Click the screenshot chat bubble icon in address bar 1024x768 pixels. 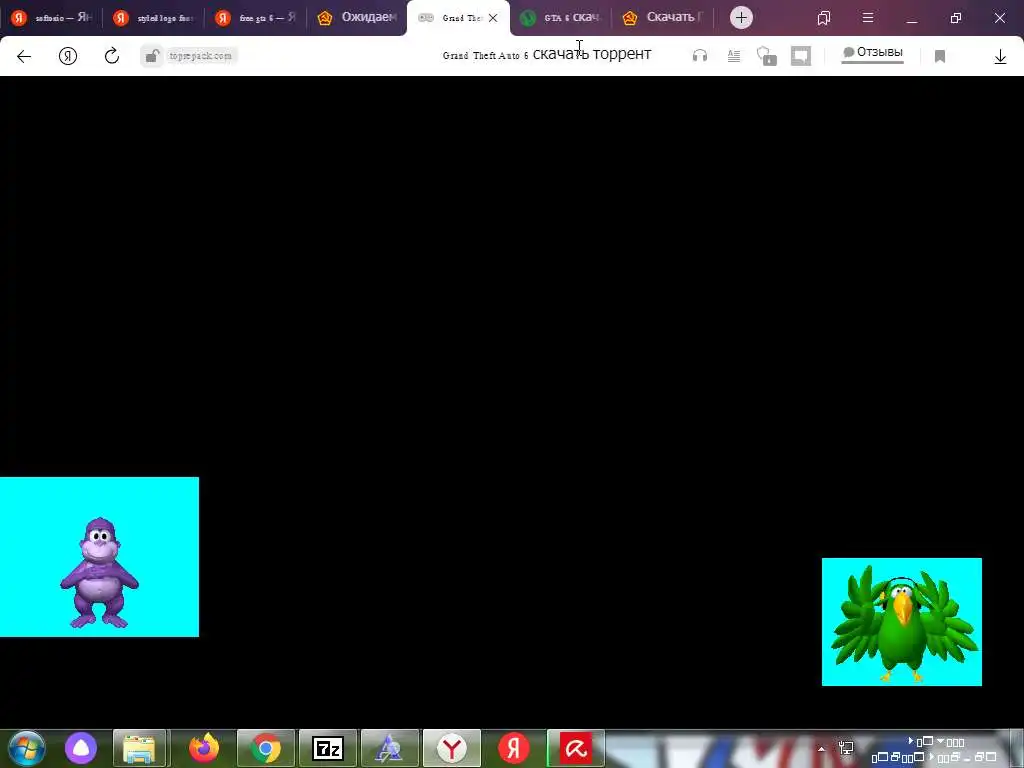801,56
